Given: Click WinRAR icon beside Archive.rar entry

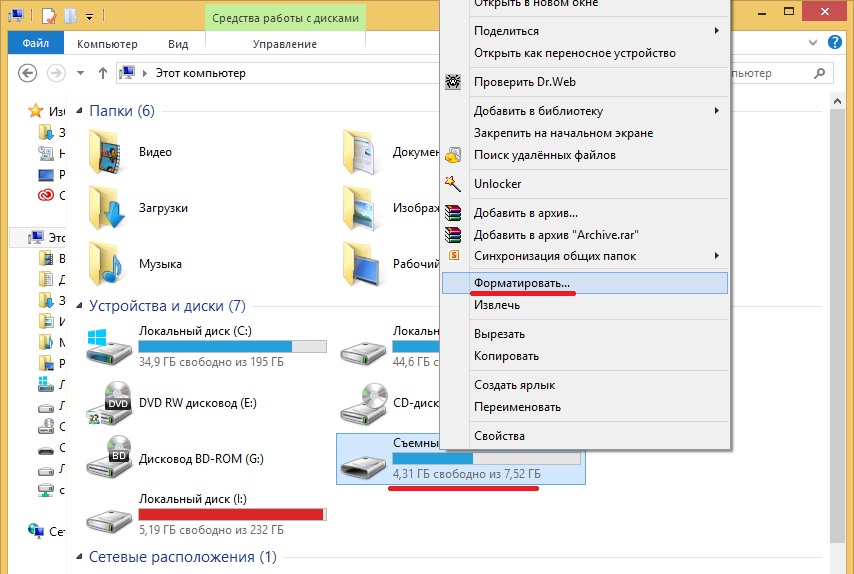Looking at the screenshot, I should pyautogui.click(x=453, y=235).
